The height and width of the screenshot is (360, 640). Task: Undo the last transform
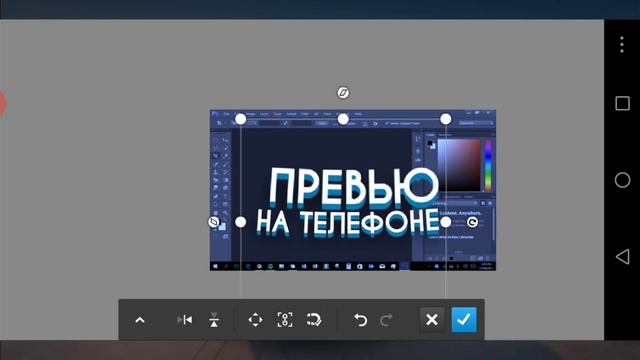[x=360, y=320]
